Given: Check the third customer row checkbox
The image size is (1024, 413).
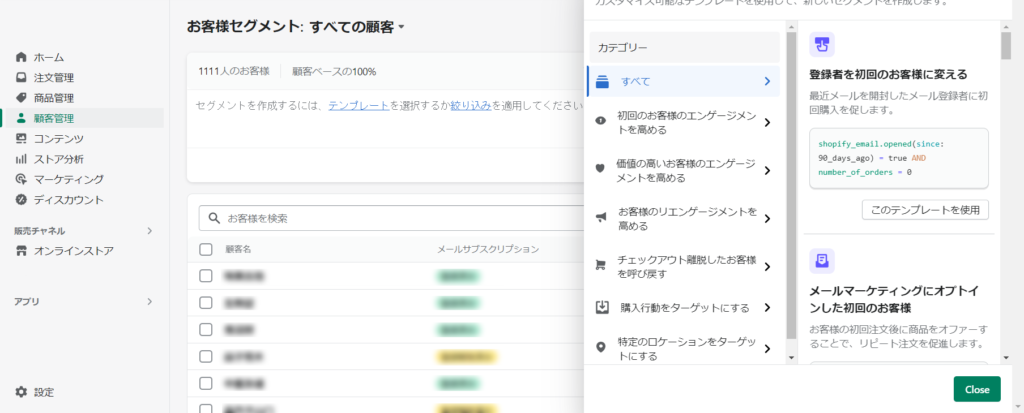Looking at the screenshot, I should [x=206, y=329].
